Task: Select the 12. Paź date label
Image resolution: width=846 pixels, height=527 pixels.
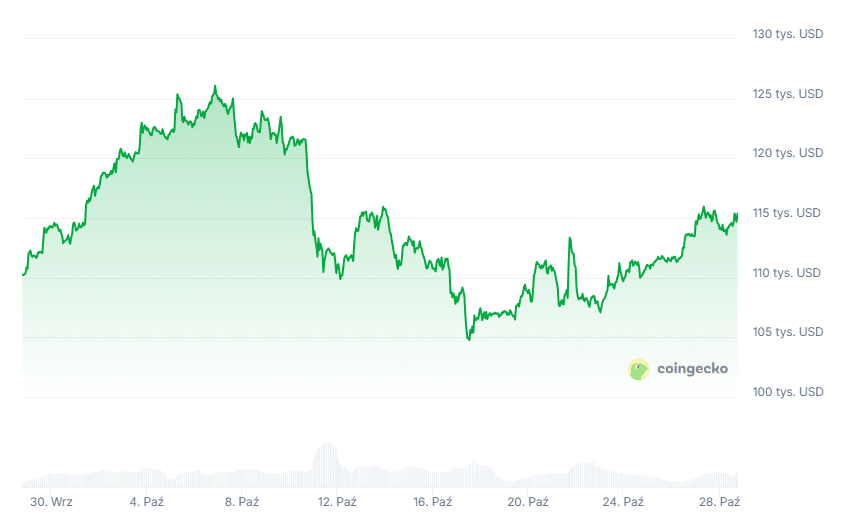Action: [x=338, y=502]
